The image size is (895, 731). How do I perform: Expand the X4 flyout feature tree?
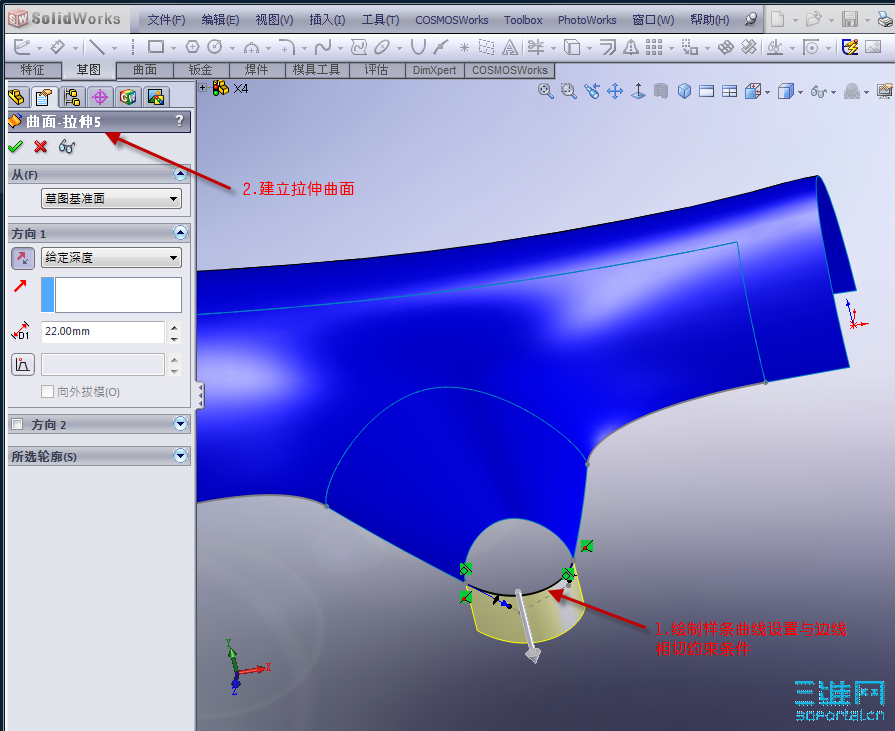coord(203,87)
